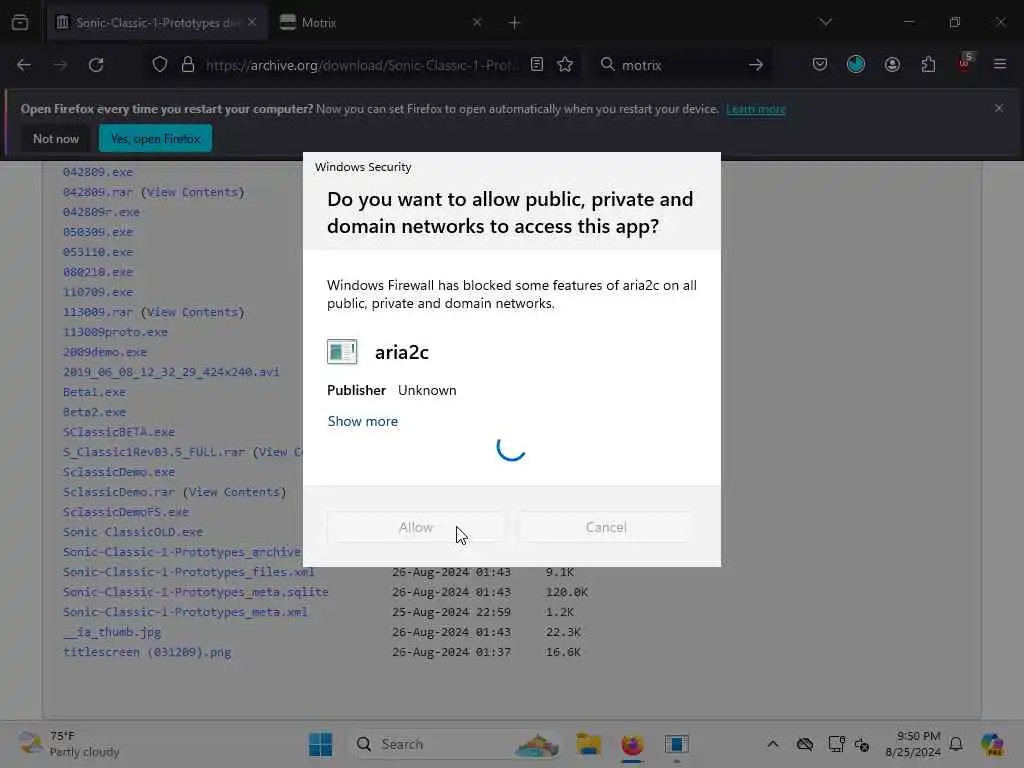Open the Firefox application menu

tap(1000, 65)
